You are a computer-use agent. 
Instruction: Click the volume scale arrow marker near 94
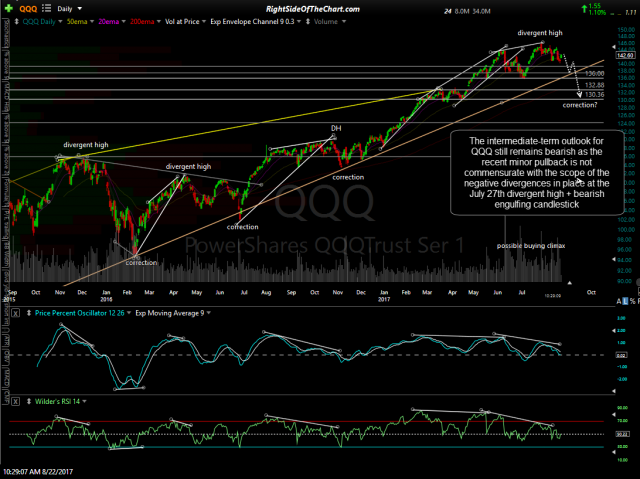point(613,259)
